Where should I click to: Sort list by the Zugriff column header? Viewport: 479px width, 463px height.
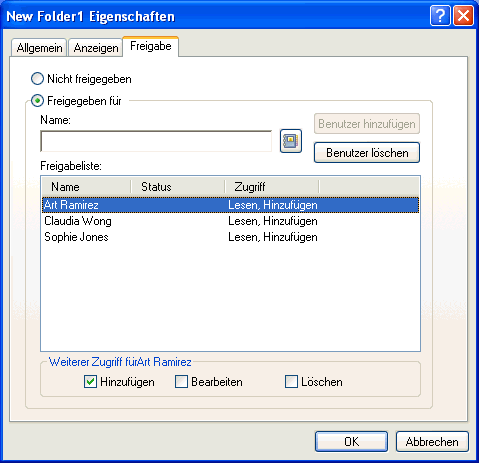pos(272,187)
